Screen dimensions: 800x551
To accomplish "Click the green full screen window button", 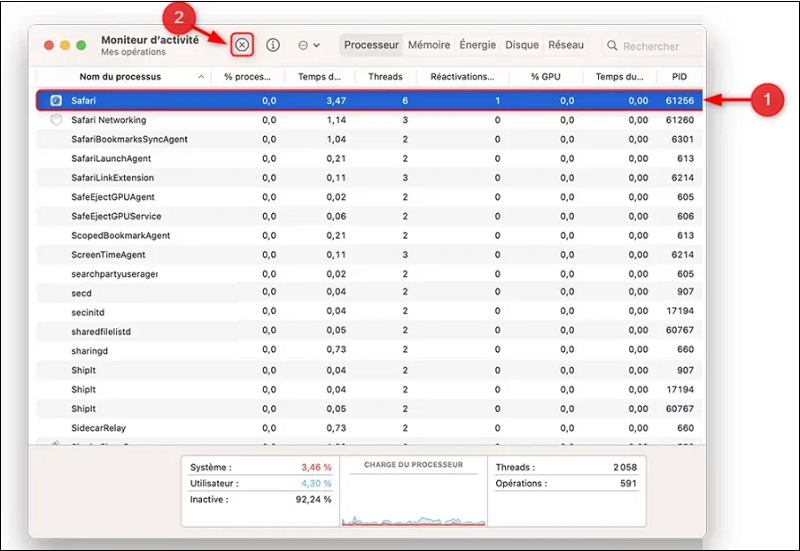I will pyautogui.click(x=81, y=45).
